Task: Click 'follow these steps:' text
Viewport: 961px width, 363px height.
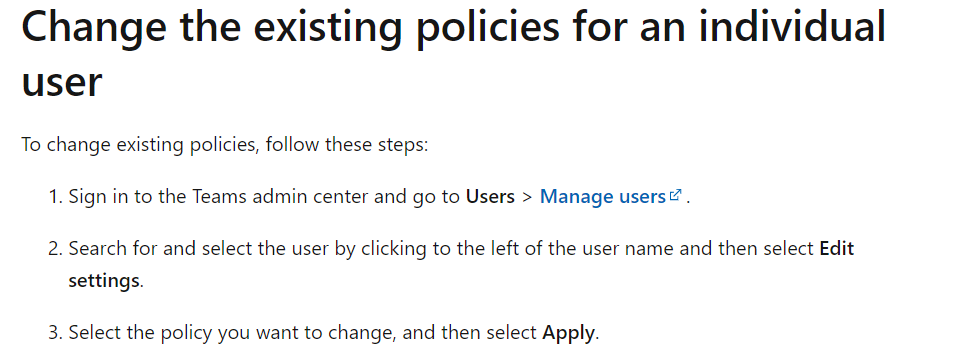Action: (347, 145)
